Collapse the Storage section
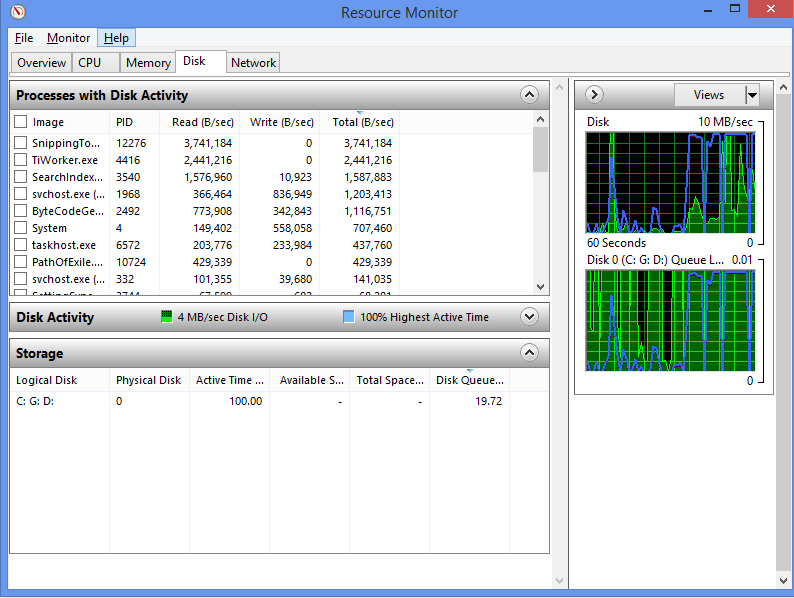794x598 pixels. tap(529, 352)
